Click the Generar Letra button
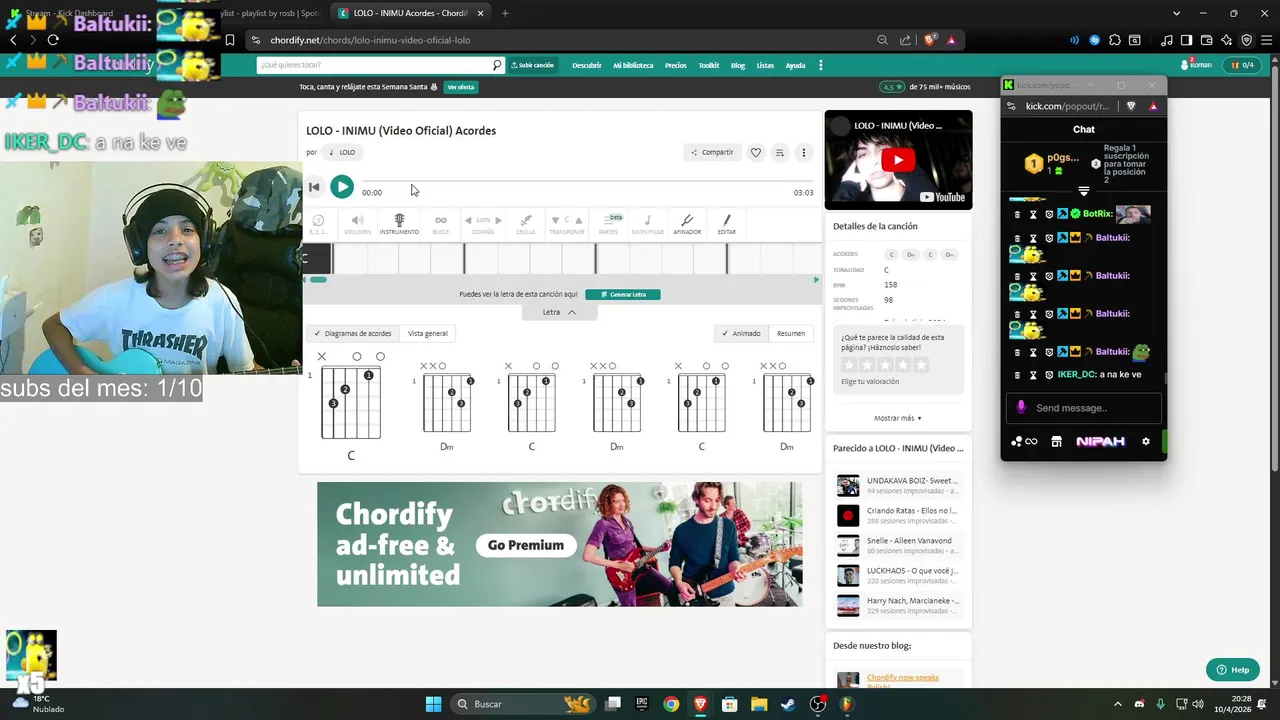This screenshot has width=1280, height=720. point(623,294)
